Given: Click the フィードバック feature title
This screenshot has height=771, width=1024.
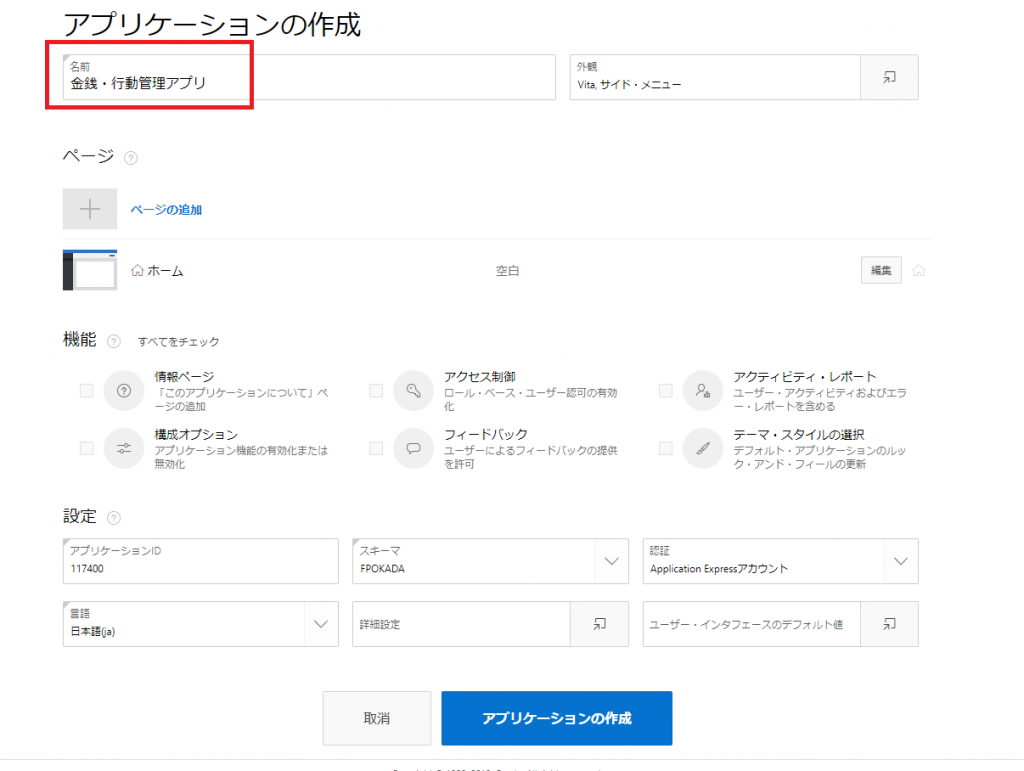Looking at the screenshot, I should tap(486, 434).
